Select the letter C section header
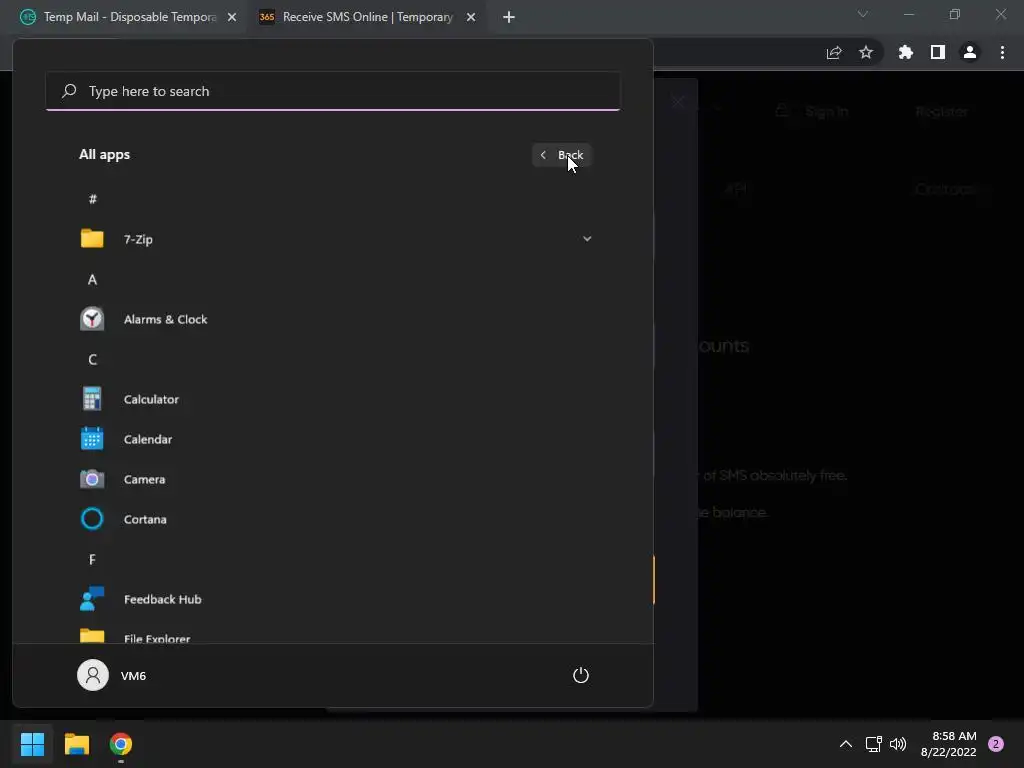This screenshot has height=768, width=1024. pyautogui.click(x=93, y=359)
